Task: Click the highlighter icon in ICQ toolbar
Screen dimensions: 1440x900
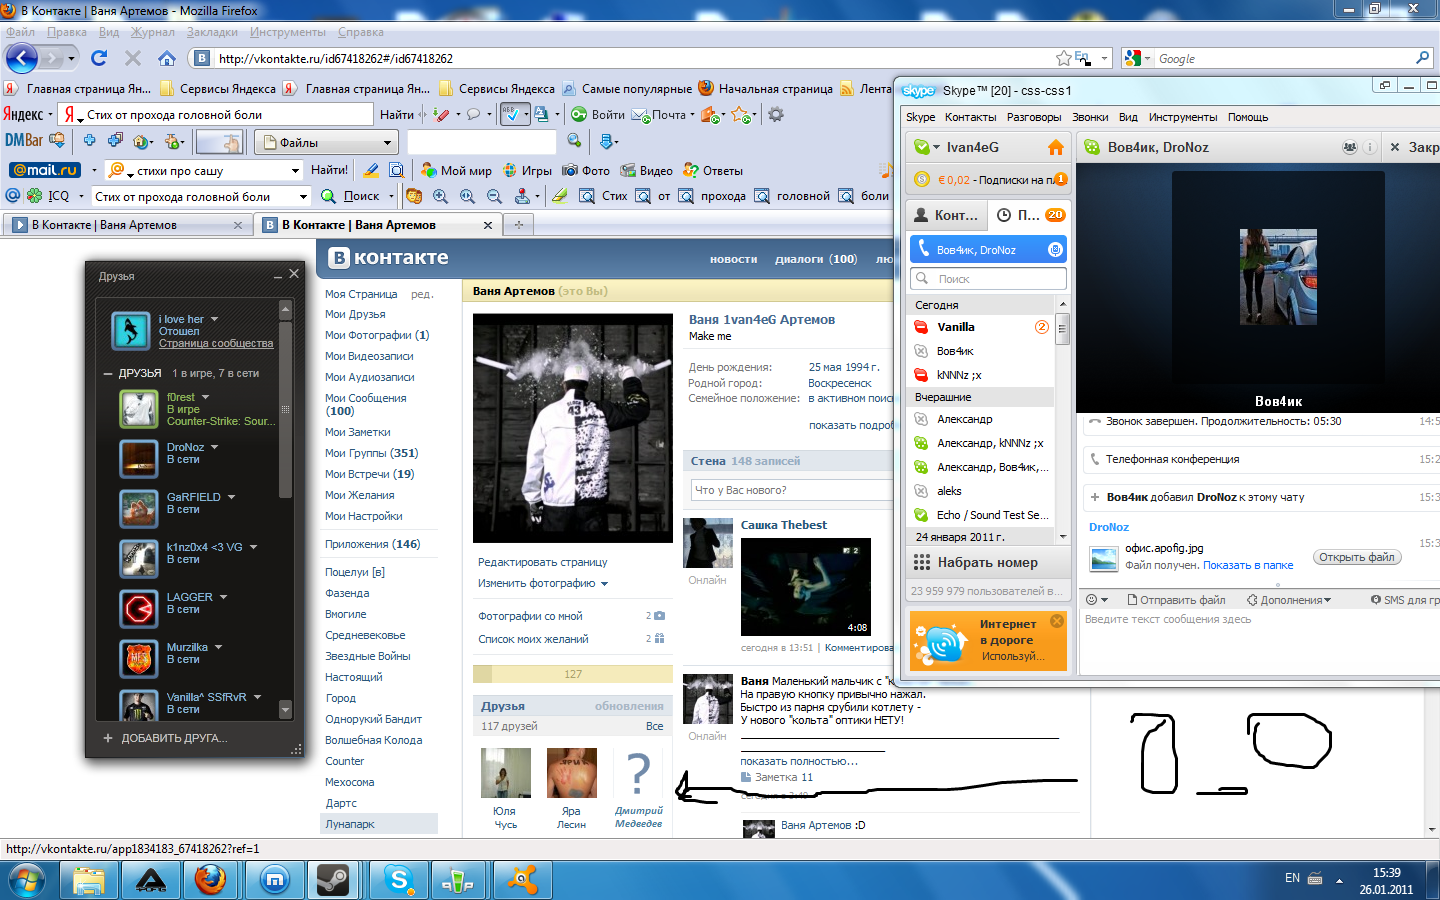Action: (x=559, y=196)
